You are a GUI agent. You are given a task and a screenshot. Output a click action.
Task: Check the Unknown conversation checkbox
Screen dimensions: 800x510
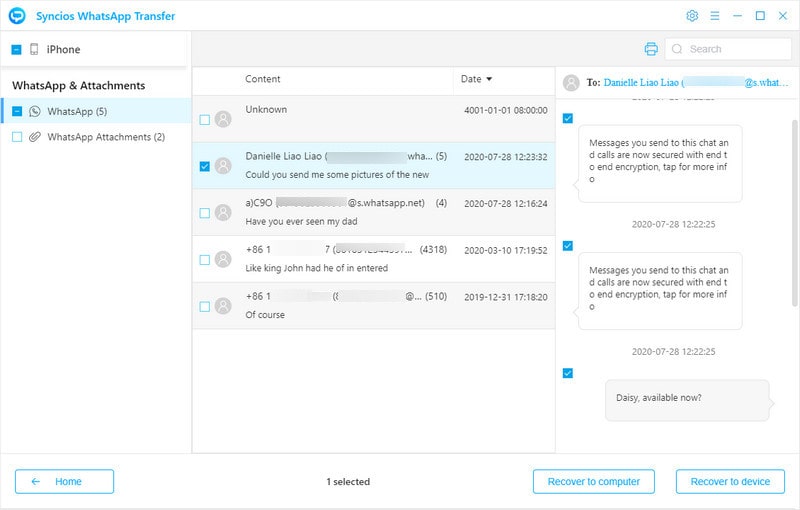205,120
